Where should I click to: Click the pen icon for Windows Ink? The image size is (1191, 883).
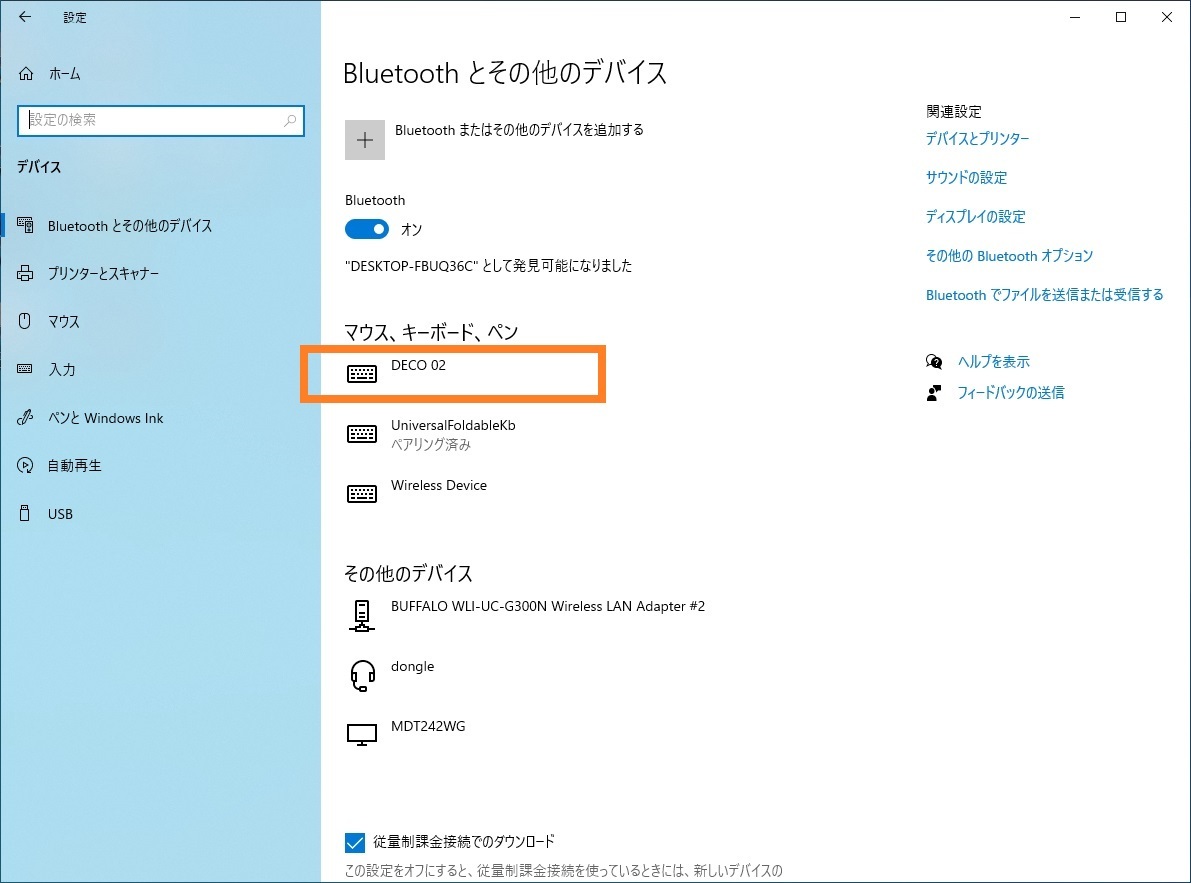pyautogui.click(x=25, y=417)
